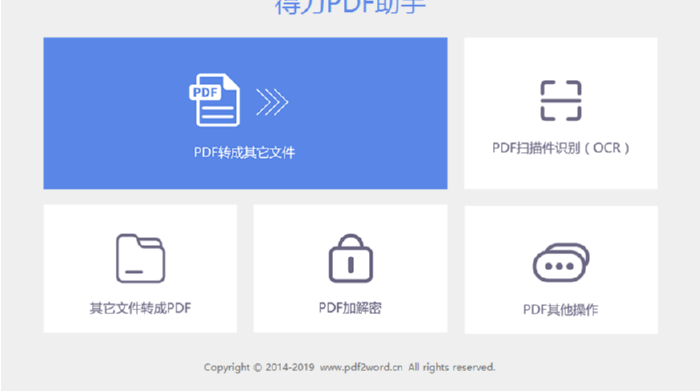The width and height of the screenshot is (700, 391).
Task: Click the folder icon for file conversion
Action: click(141, 258)
